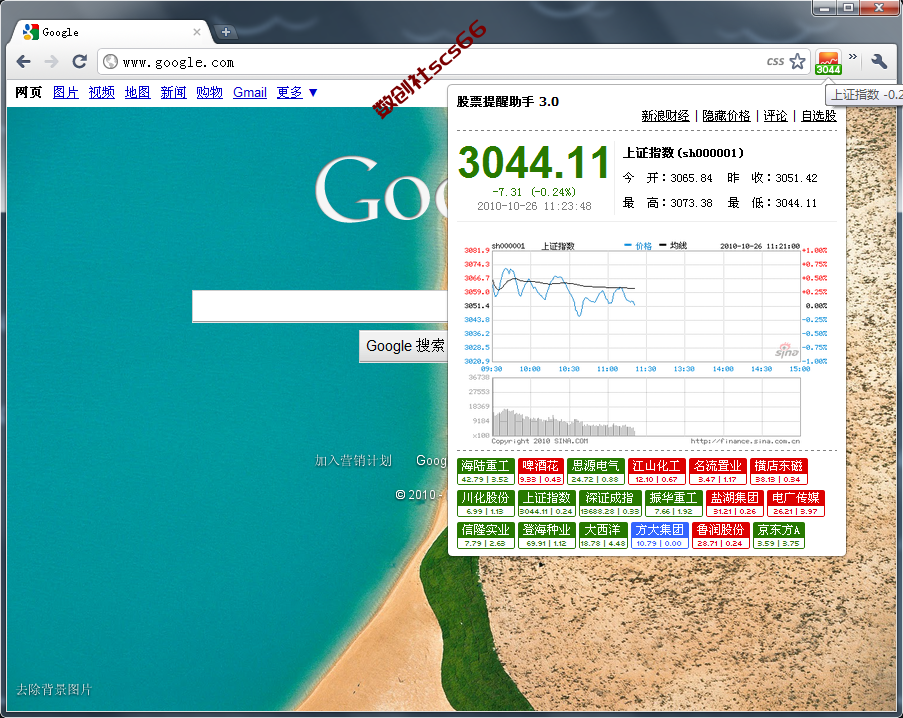This screenshot has height=718, width=903.
Task: Click 去除背景图片 to remove background
Action: (x=54, y=689)
